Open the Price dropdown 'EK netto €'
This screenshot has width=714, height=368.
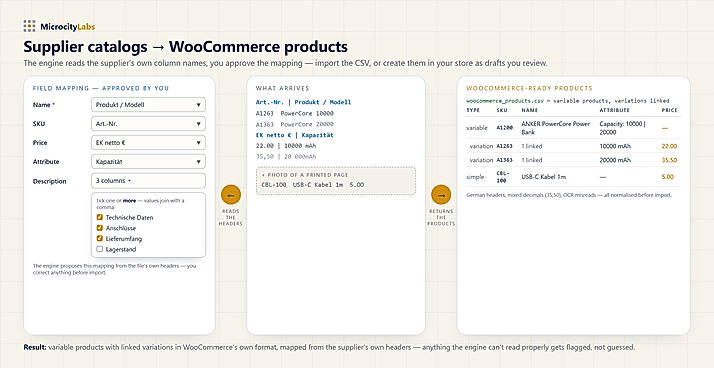pos(148,143)
